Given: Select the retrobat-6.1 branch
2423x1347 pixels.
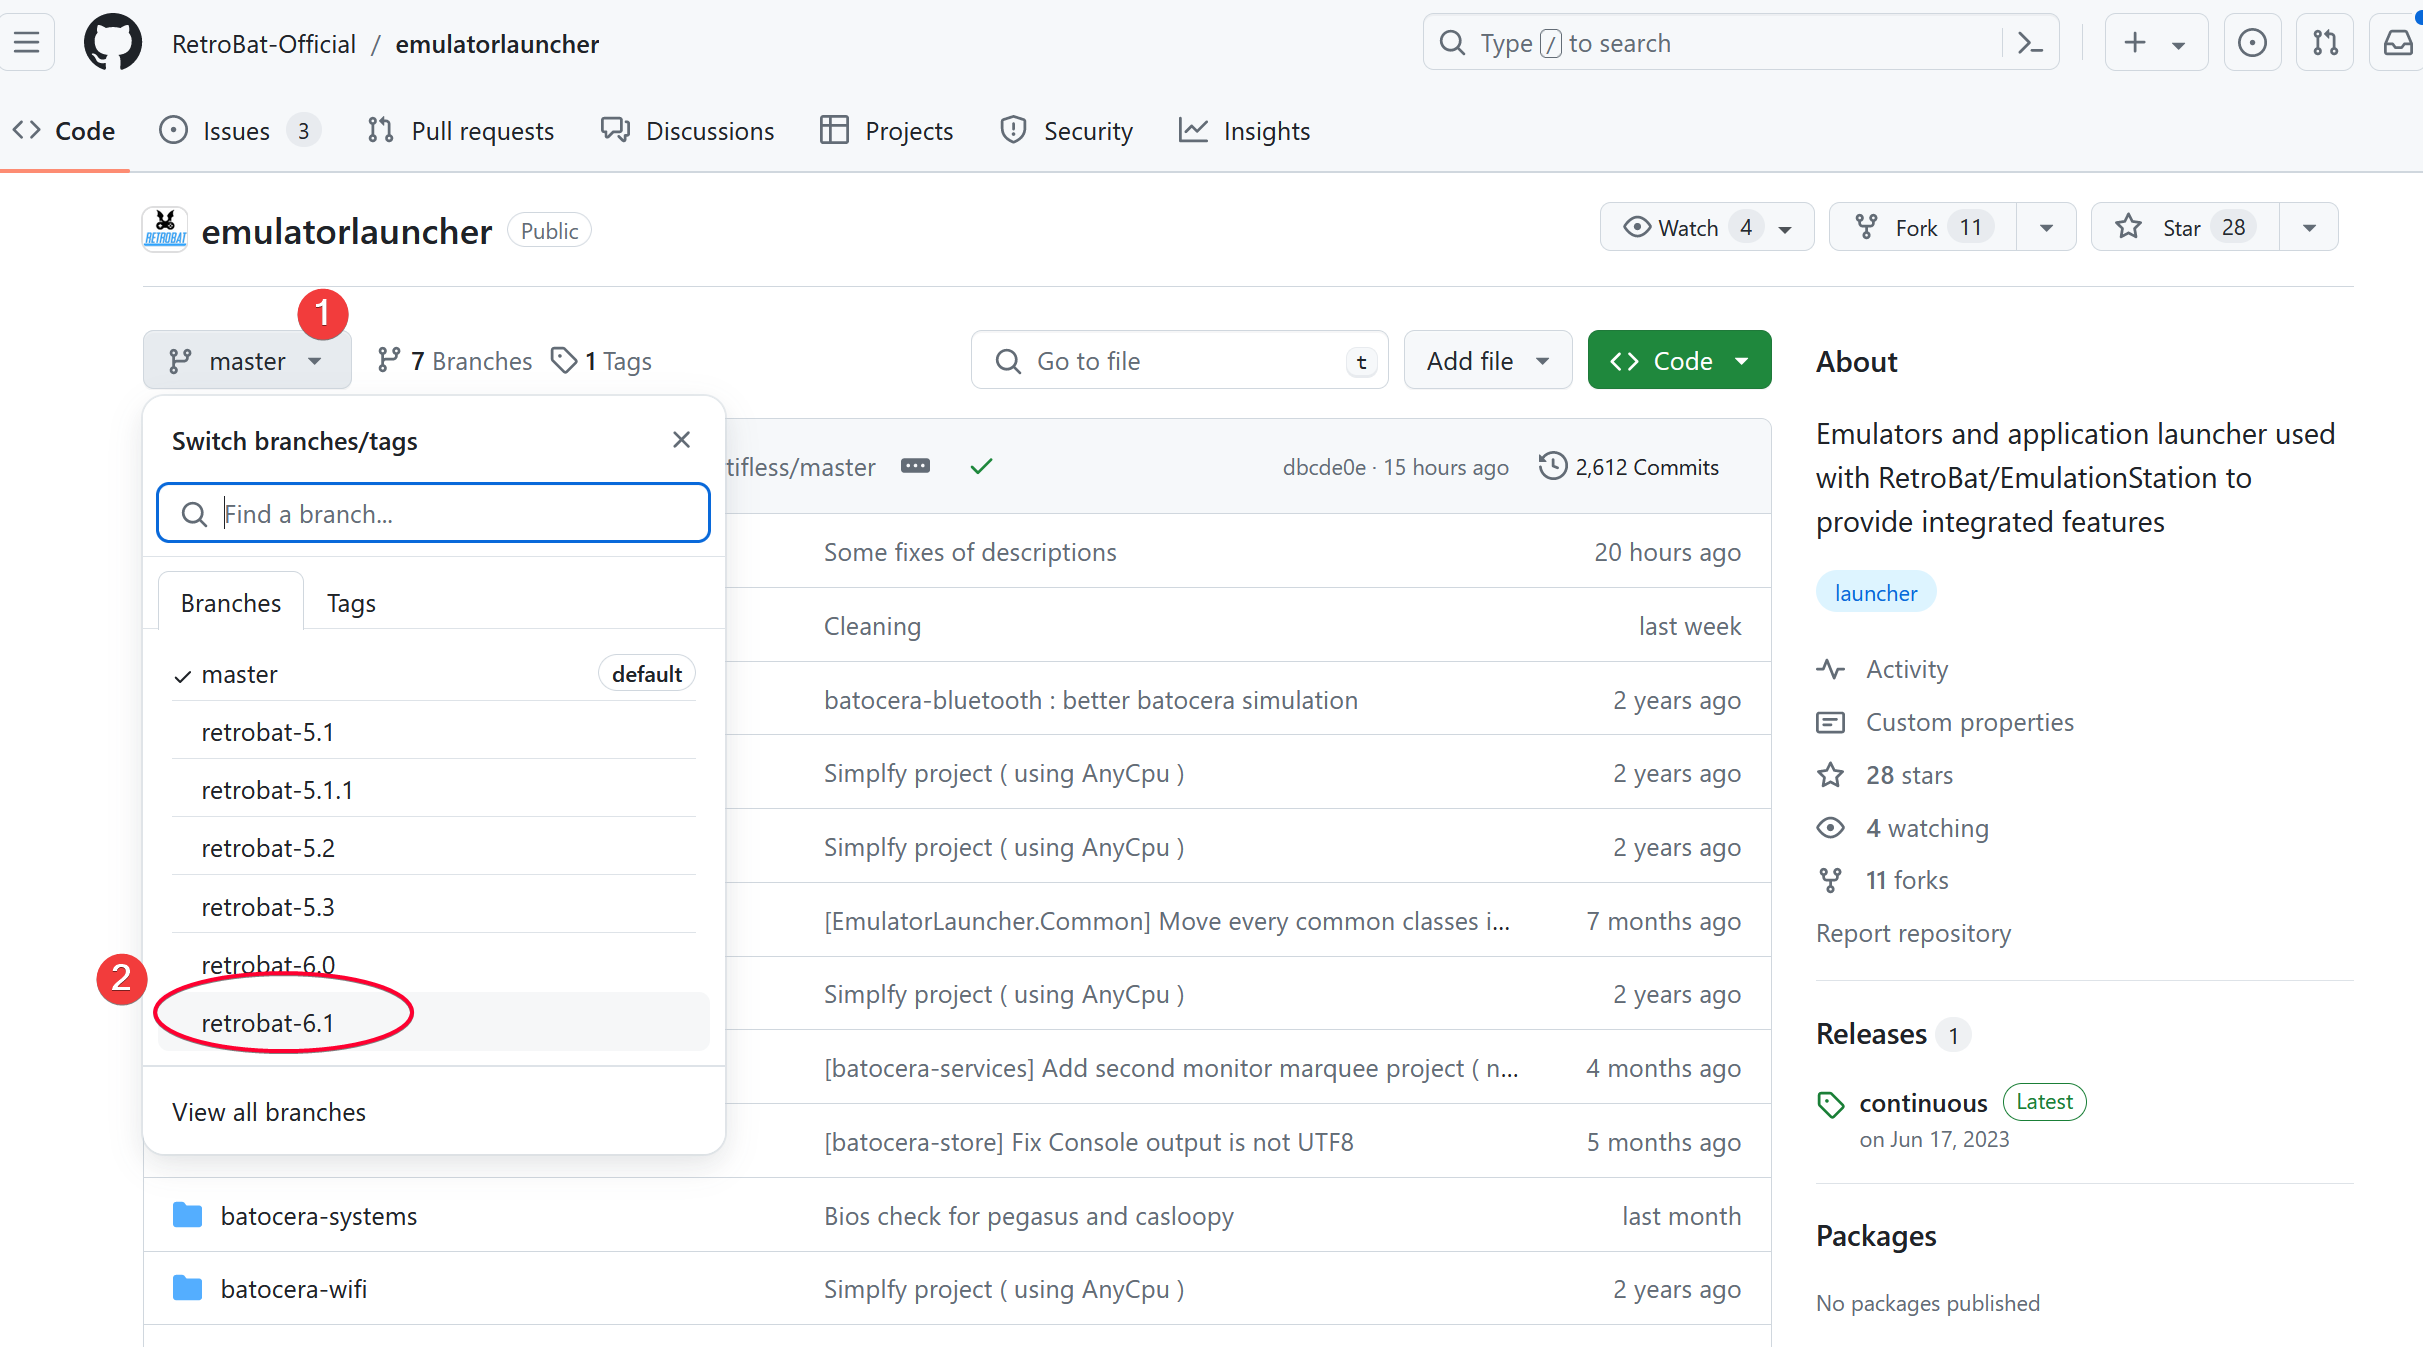Looking at the screenshot, I should (433, 1023).
